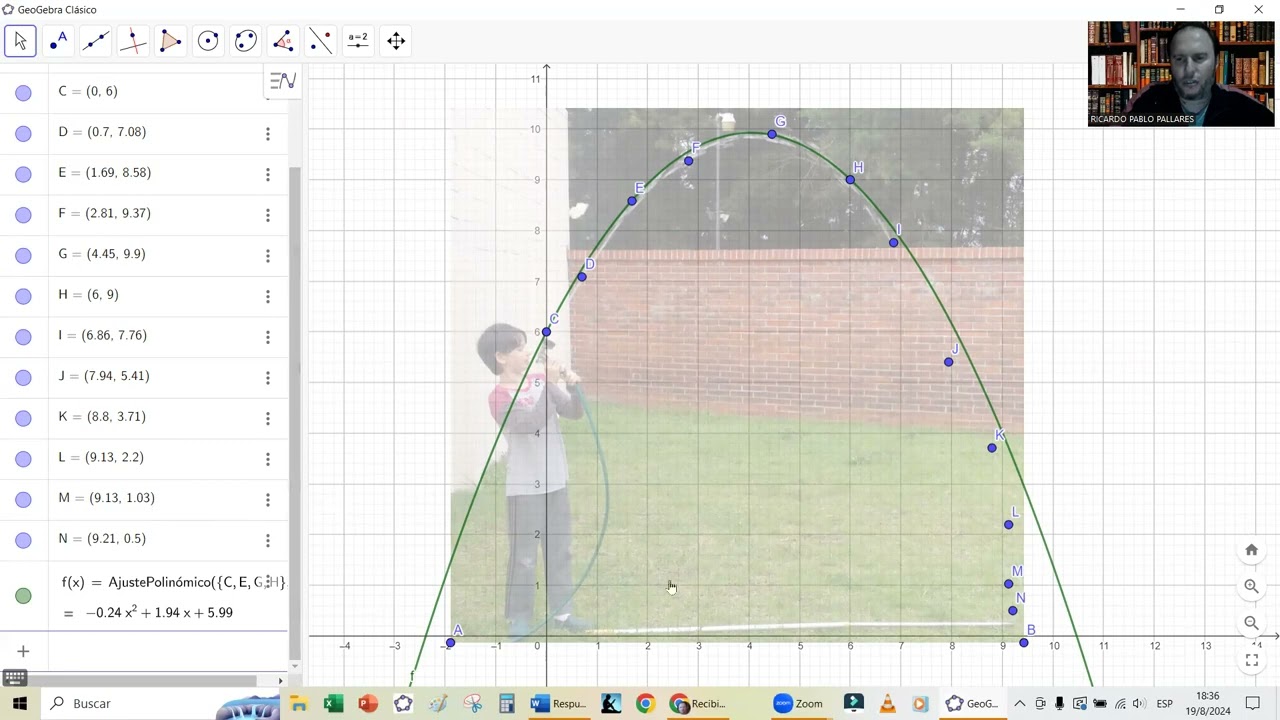Open the algebra view style bar

click(x=283, y=81)
